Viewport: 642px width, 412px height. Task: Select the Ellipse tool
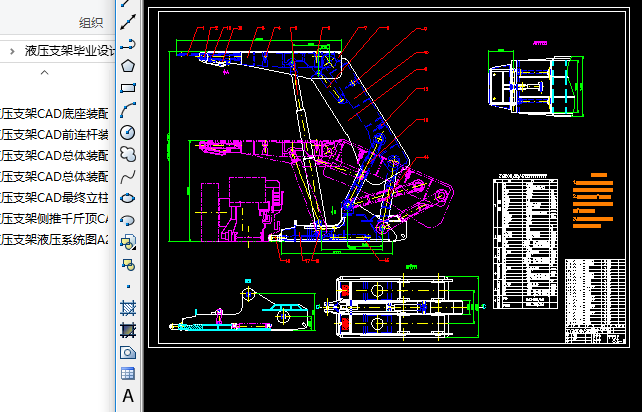click(x=128, y=198)
